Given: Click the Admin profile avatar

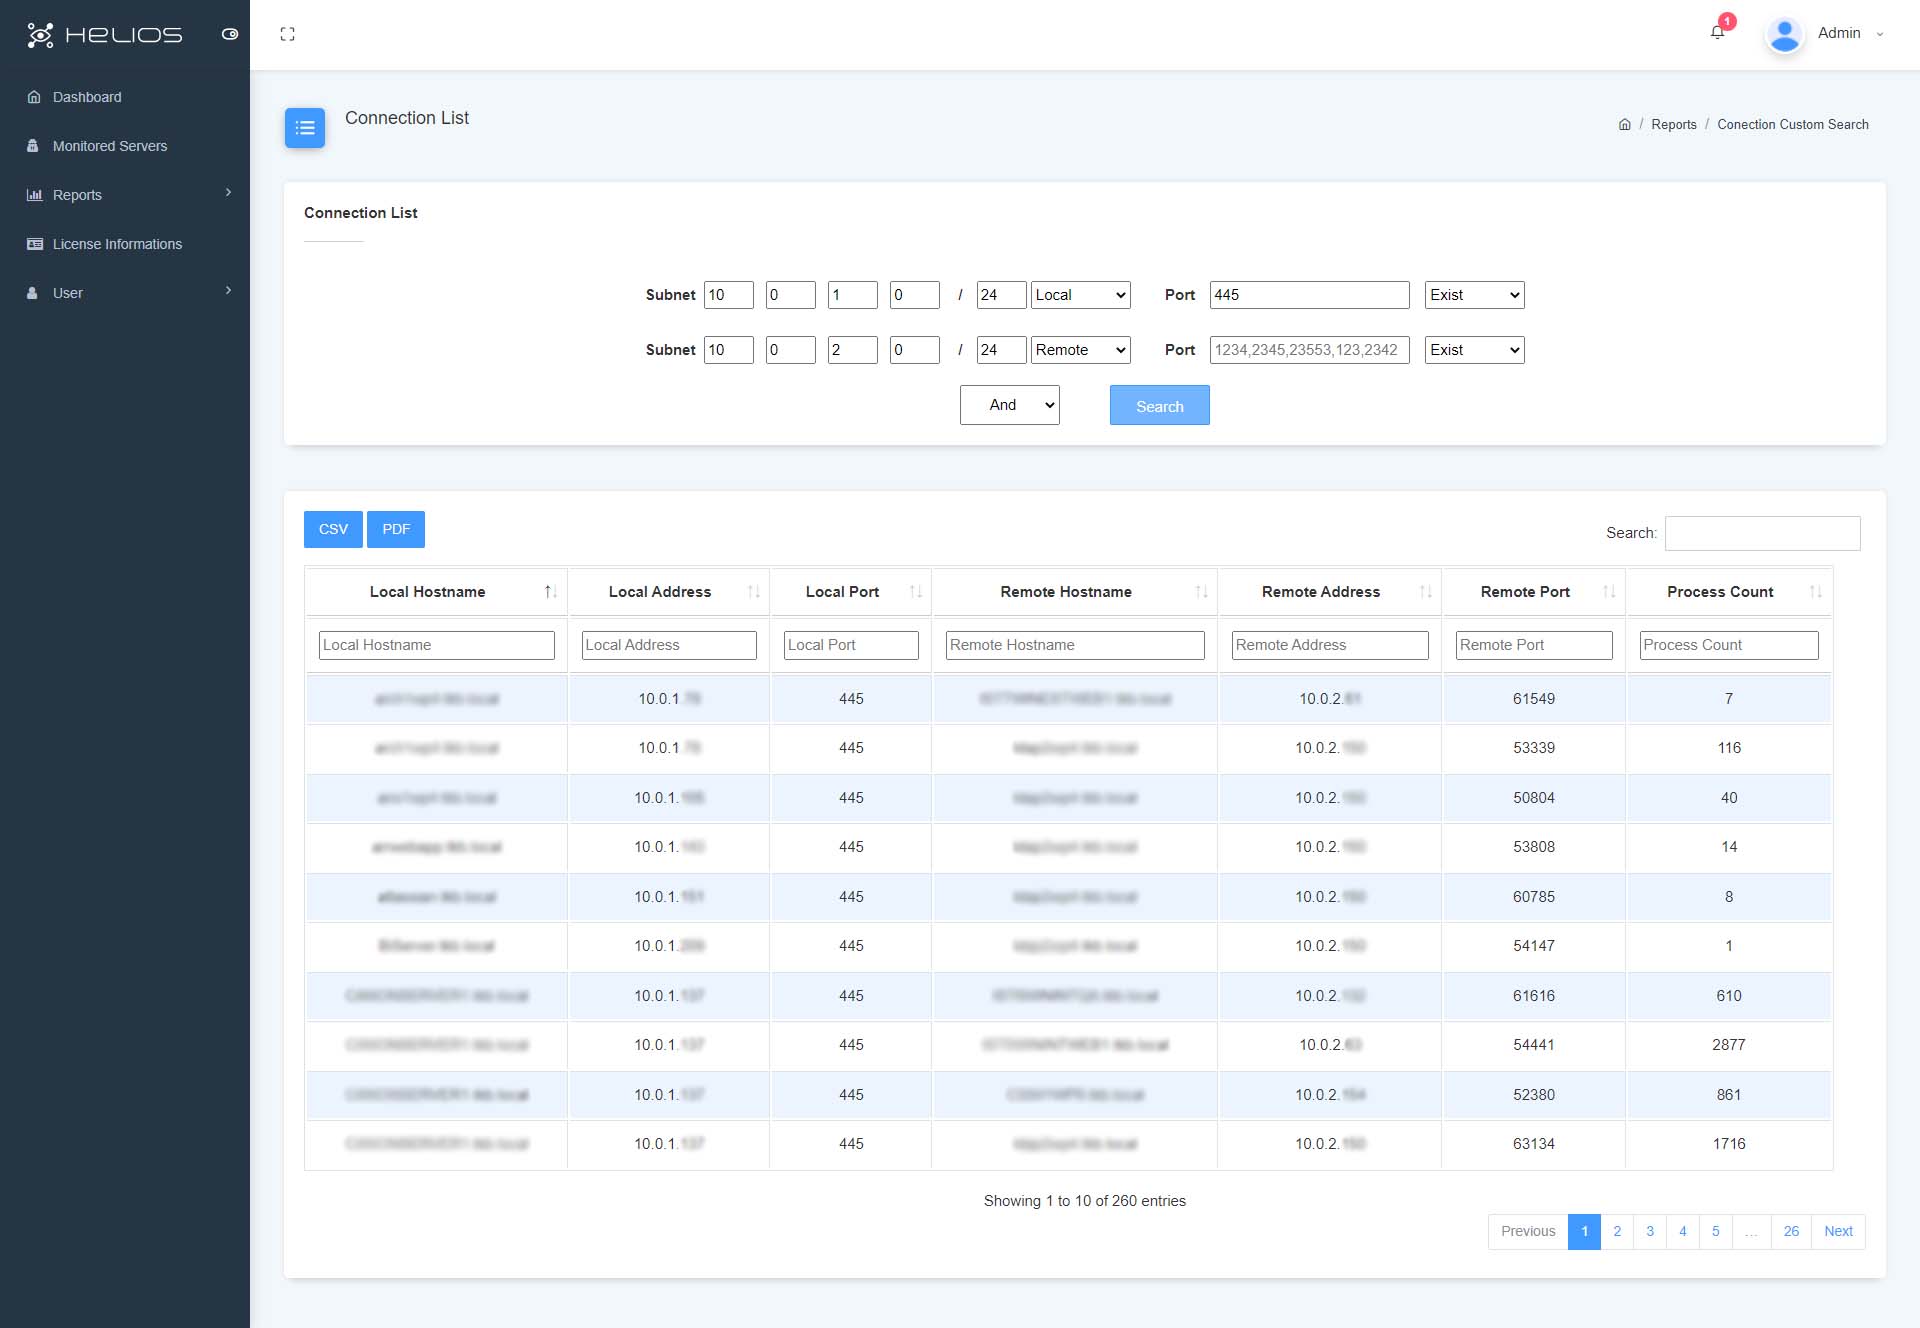Looking at the screenshot, I should point(1784,33).
